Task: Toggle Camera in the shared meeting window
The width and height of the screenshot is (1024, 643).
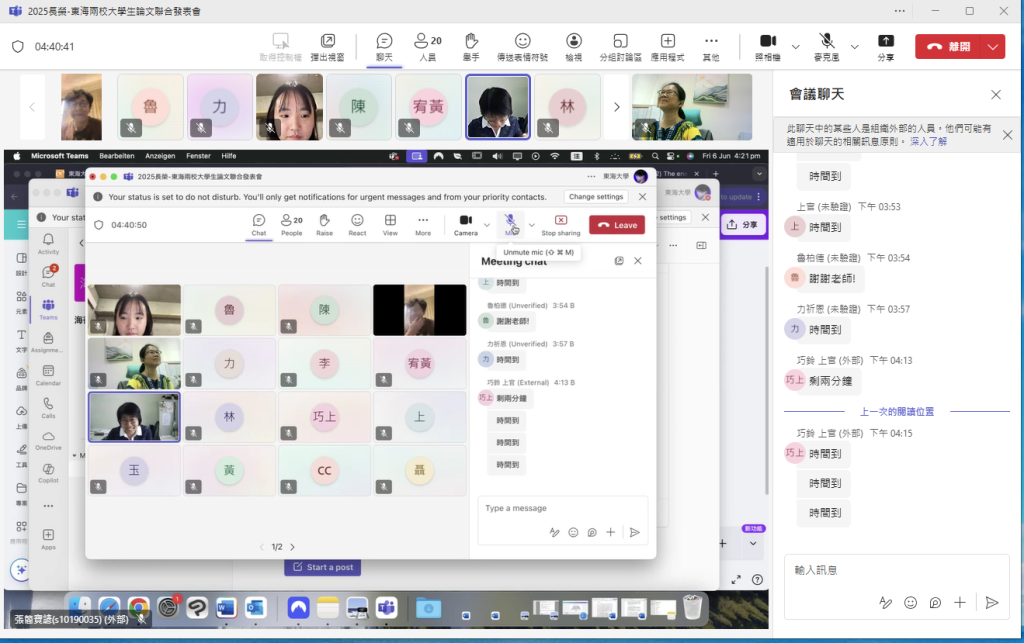Action: coord(466,225)
